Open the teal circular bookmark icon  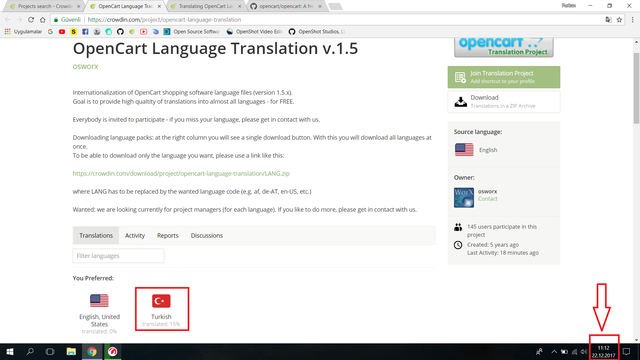click(109, 31)
